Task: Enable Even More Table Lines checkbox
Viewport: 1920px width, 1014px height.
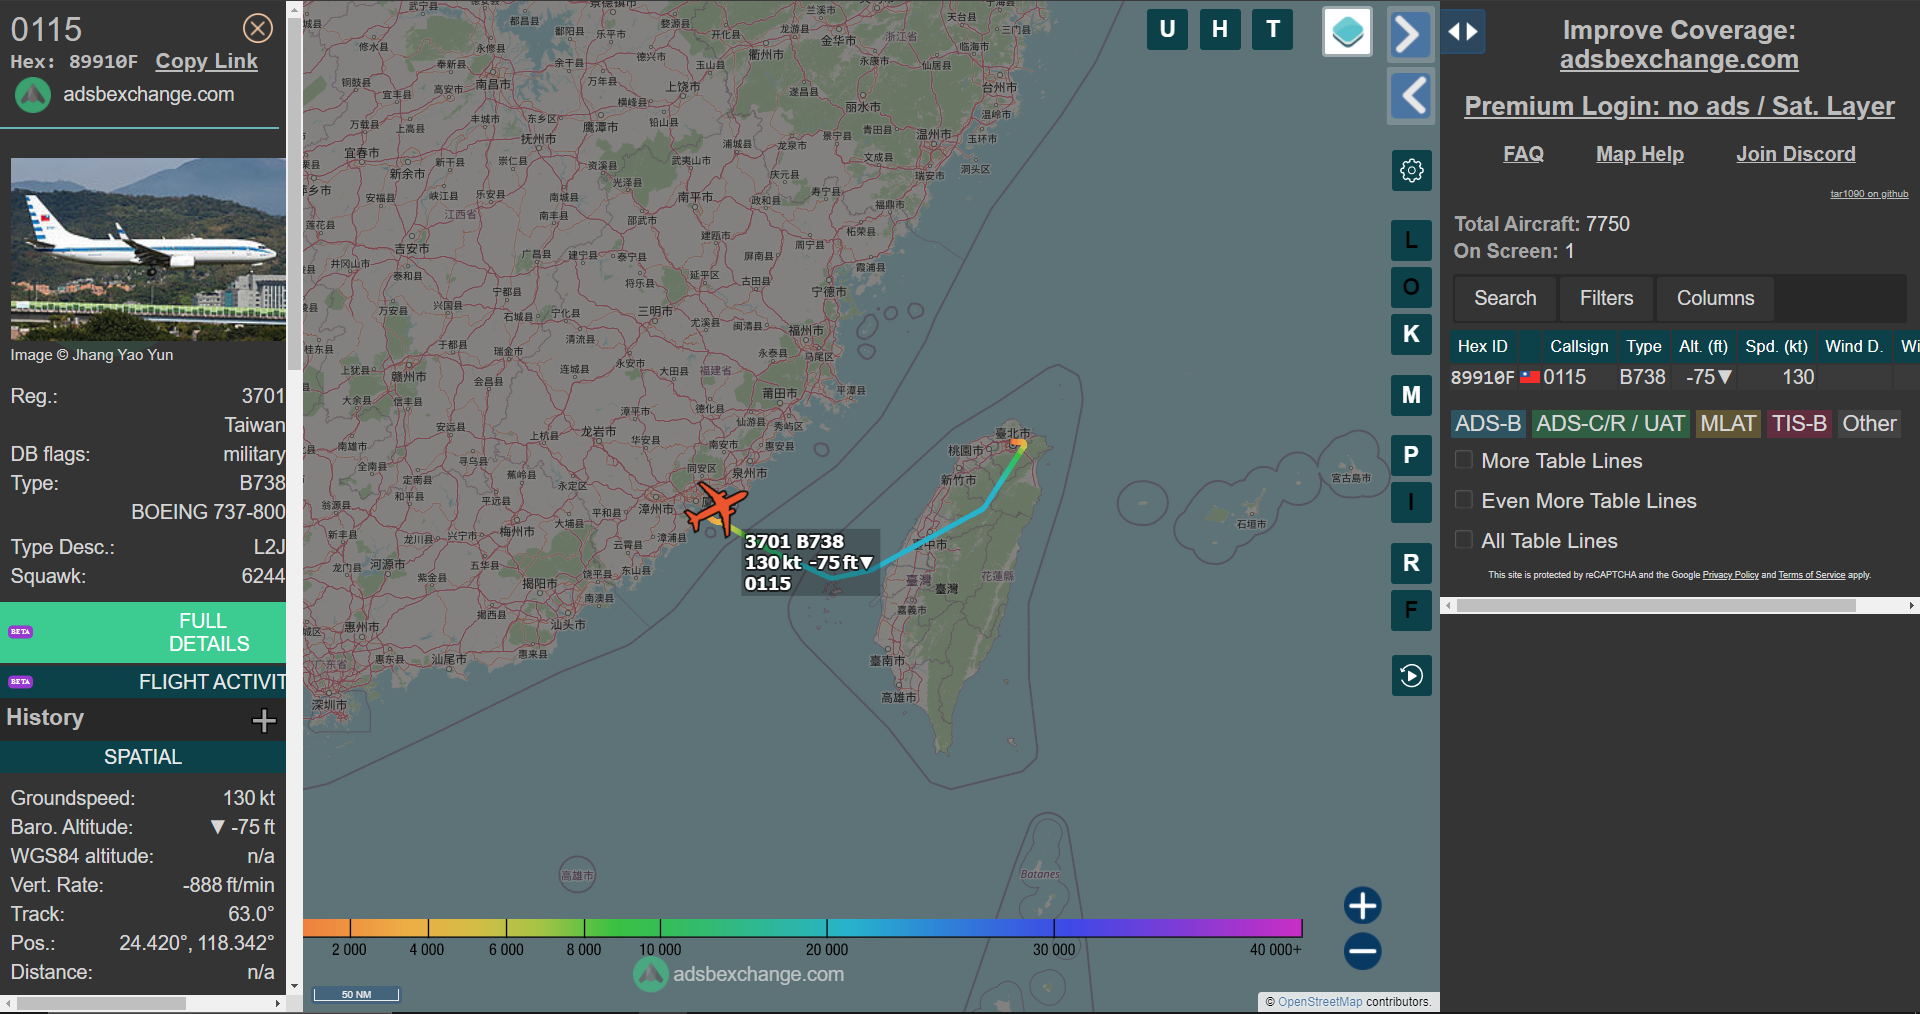Action: click(1464, 500)
